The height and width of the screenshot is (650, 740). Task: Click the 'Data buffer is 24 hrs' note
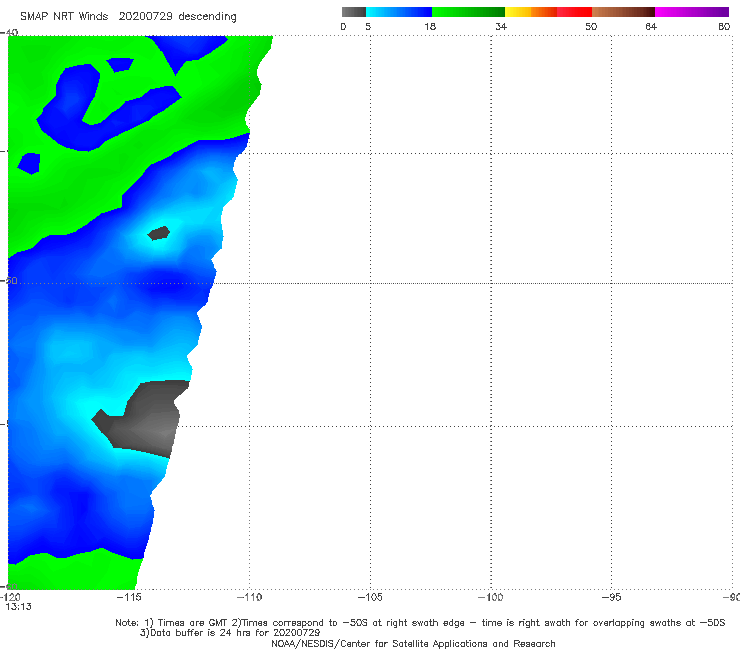(x=230, y=633)
